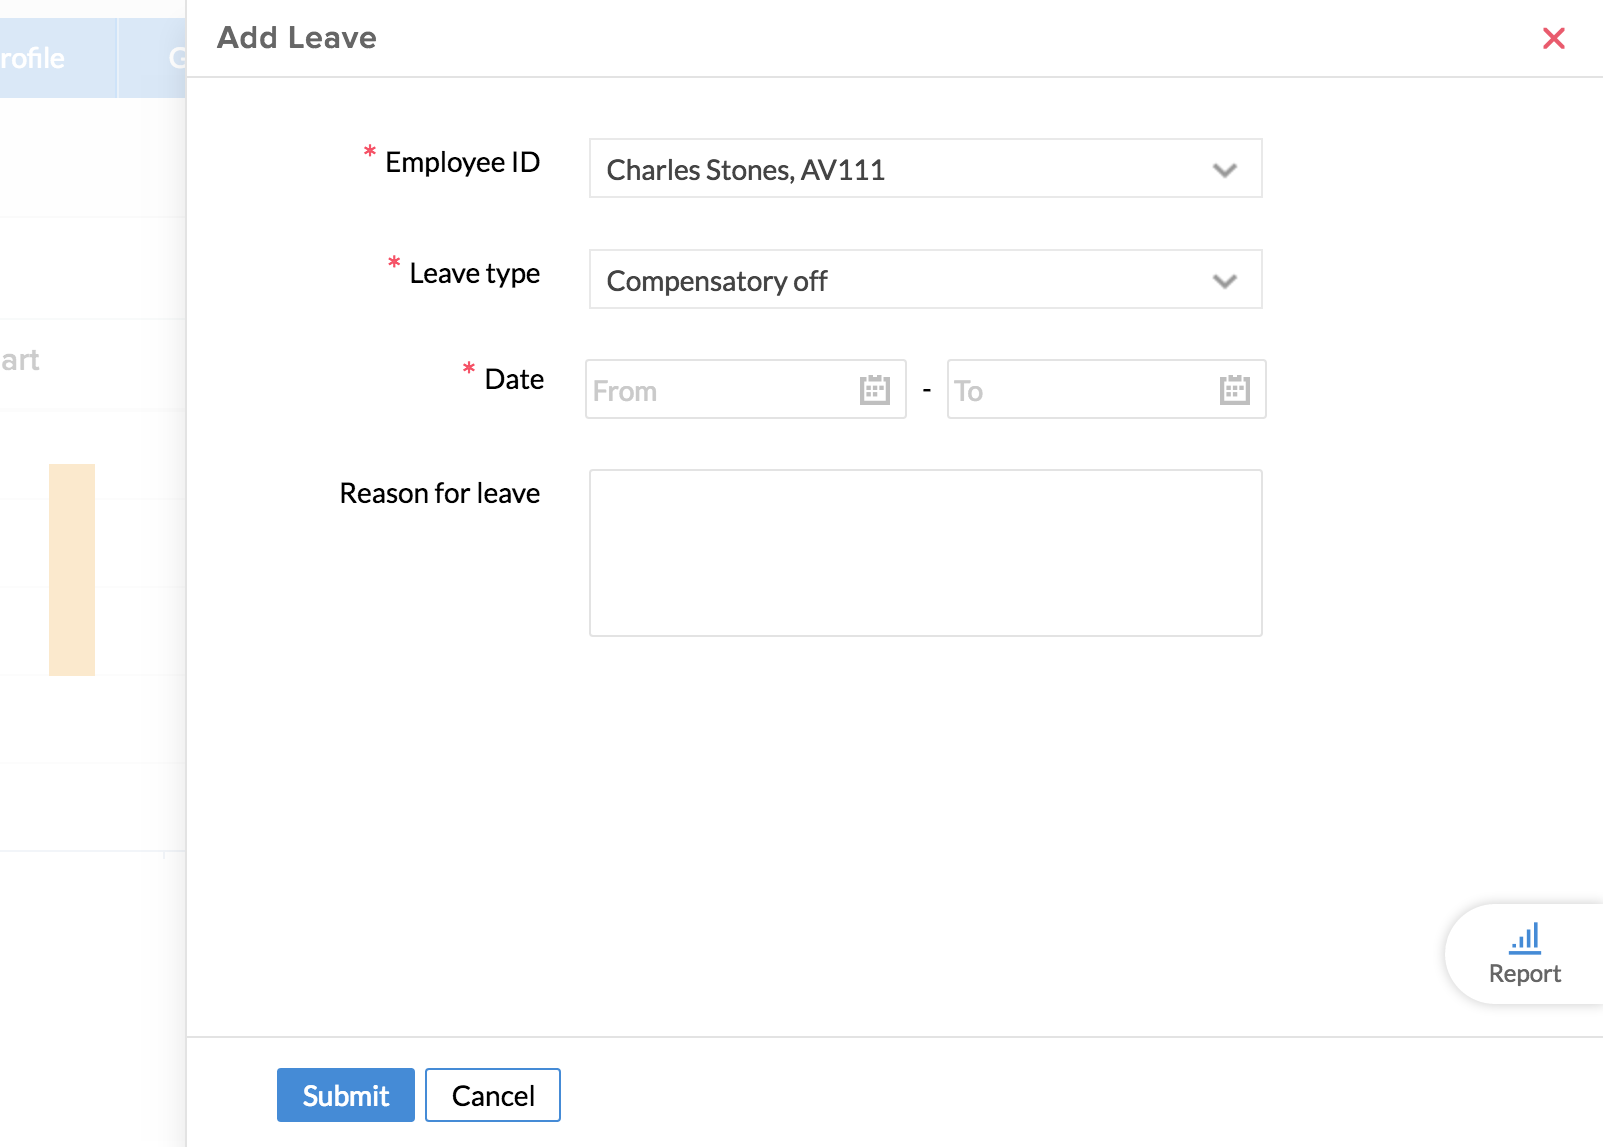Click the Reason for leave text area
This screenshot has width=1603, height=1147.
coord(925,553)
